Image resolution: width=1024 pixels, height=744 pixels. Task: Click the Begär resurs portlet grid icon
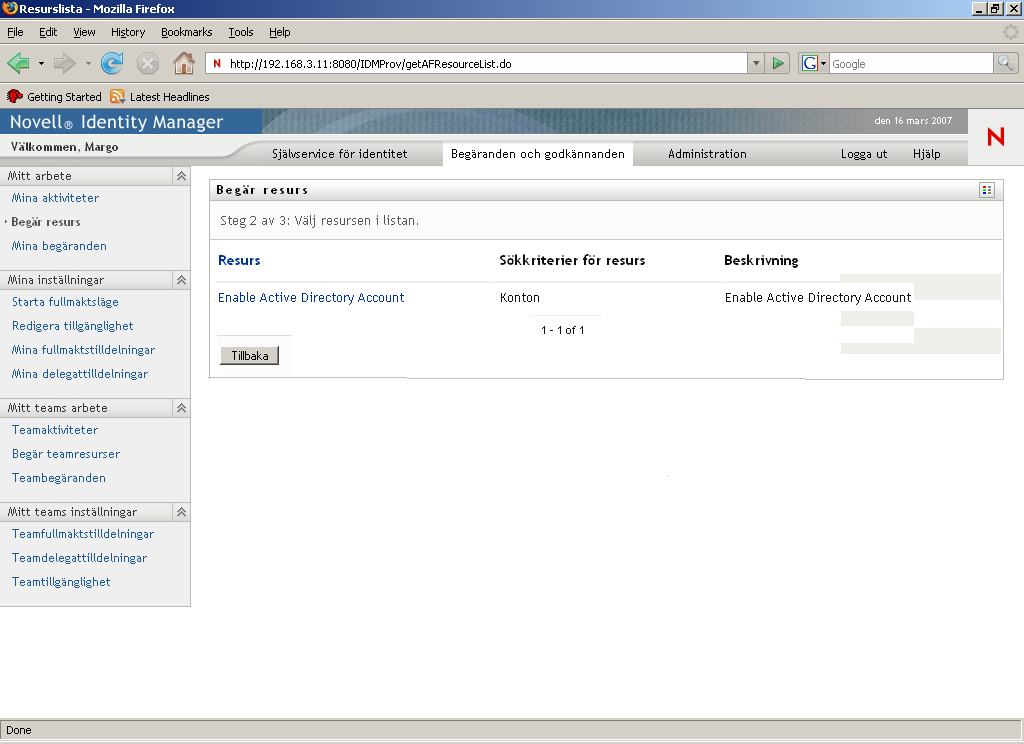987,190
